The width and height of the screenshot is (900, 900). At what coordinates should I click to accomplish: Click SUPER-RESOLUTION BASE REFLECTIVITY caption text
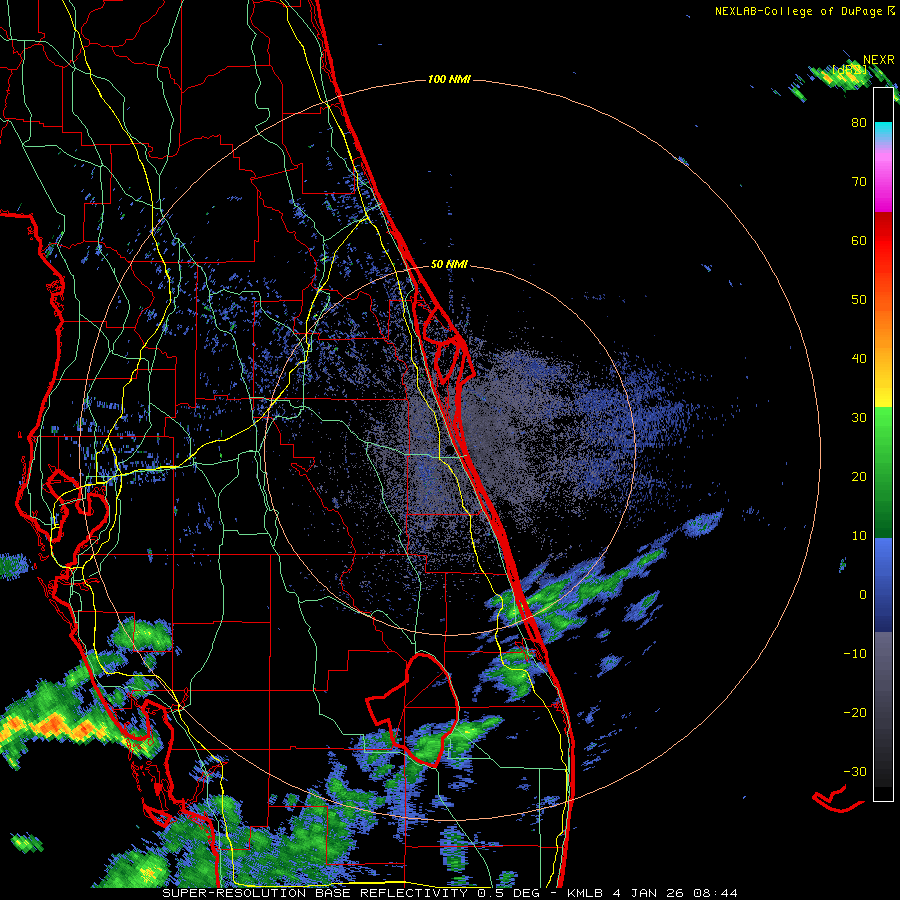tap(315, 893)
